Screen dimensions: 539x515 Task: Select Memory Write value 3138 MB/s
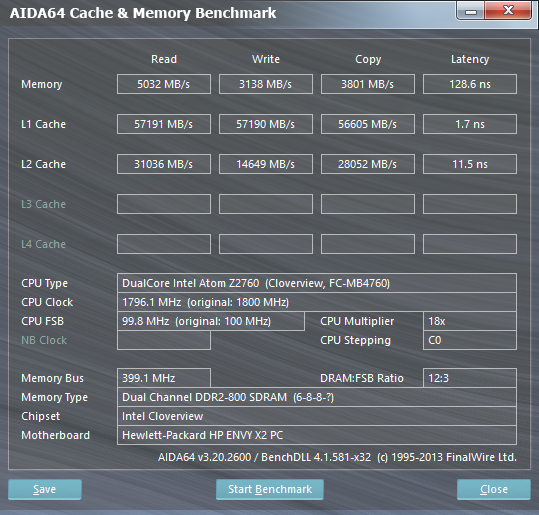[266, 84]
